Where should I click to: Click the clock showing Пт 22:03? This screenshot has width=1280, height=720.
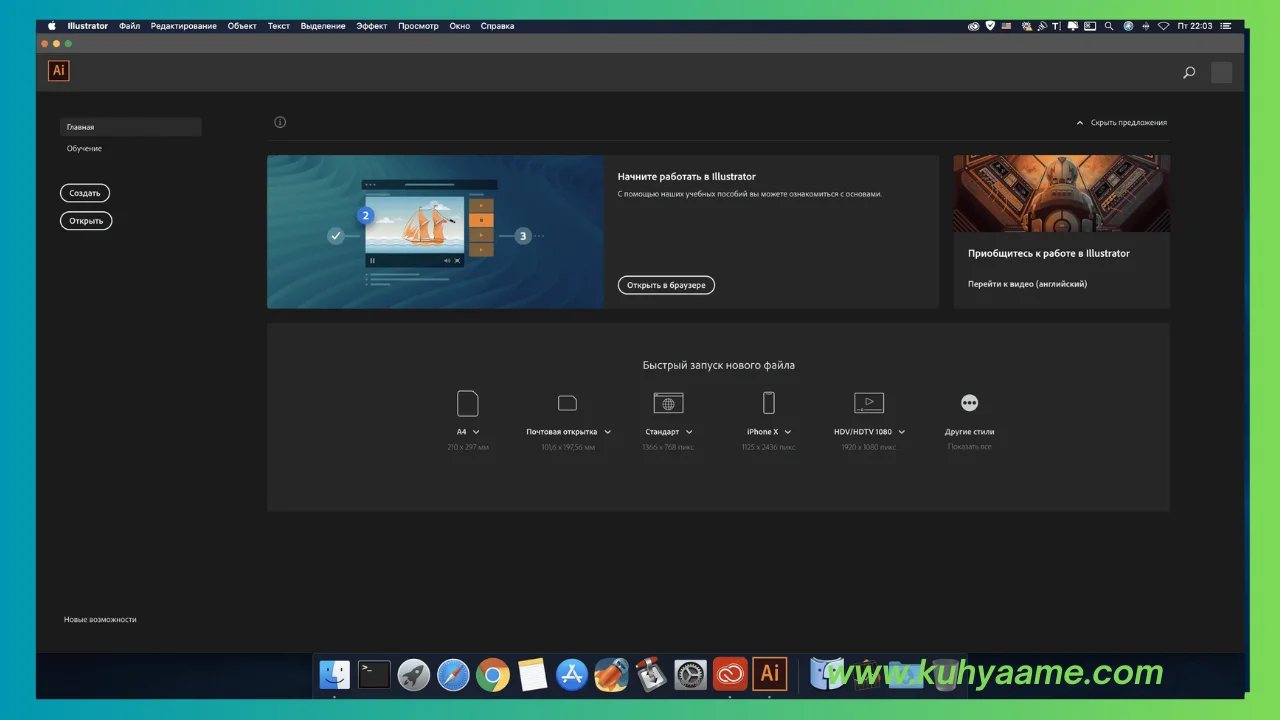1195,26
